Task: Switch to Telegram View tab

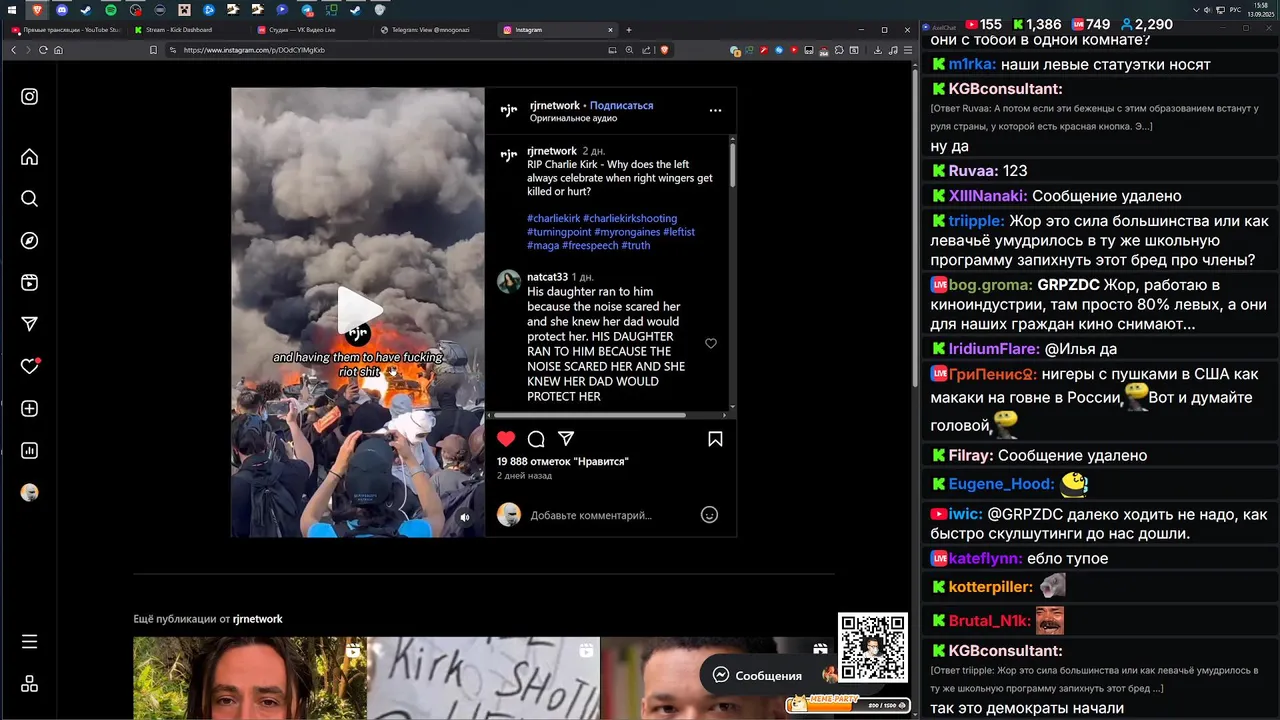Action: tap(432, 30)
